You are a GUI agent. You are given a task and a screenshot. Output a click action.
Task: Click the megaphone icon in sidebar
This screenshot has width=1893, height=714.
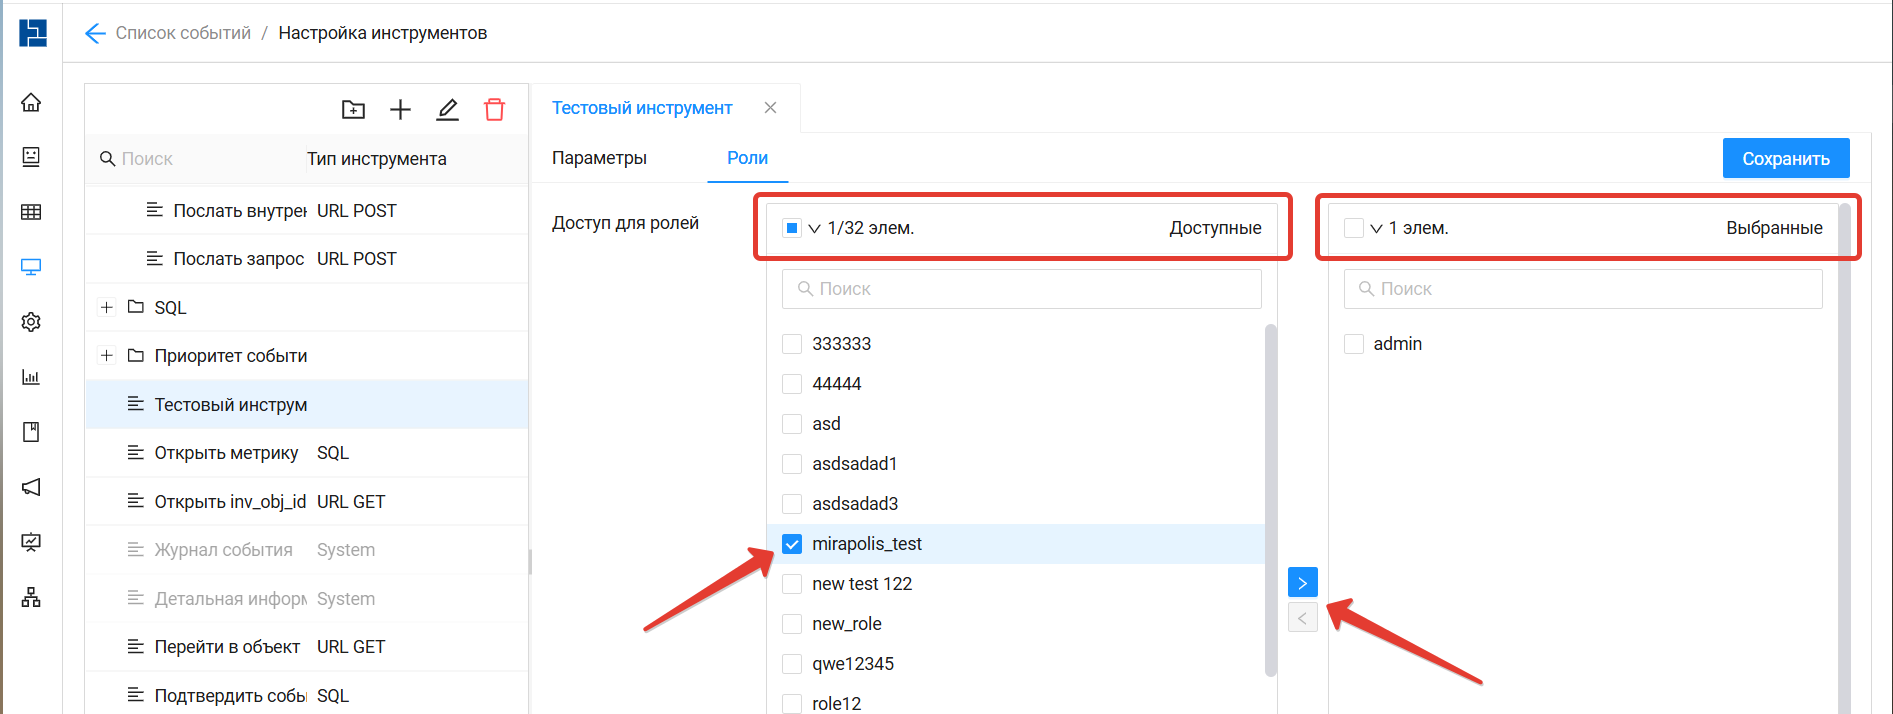[x=31, y=487]
